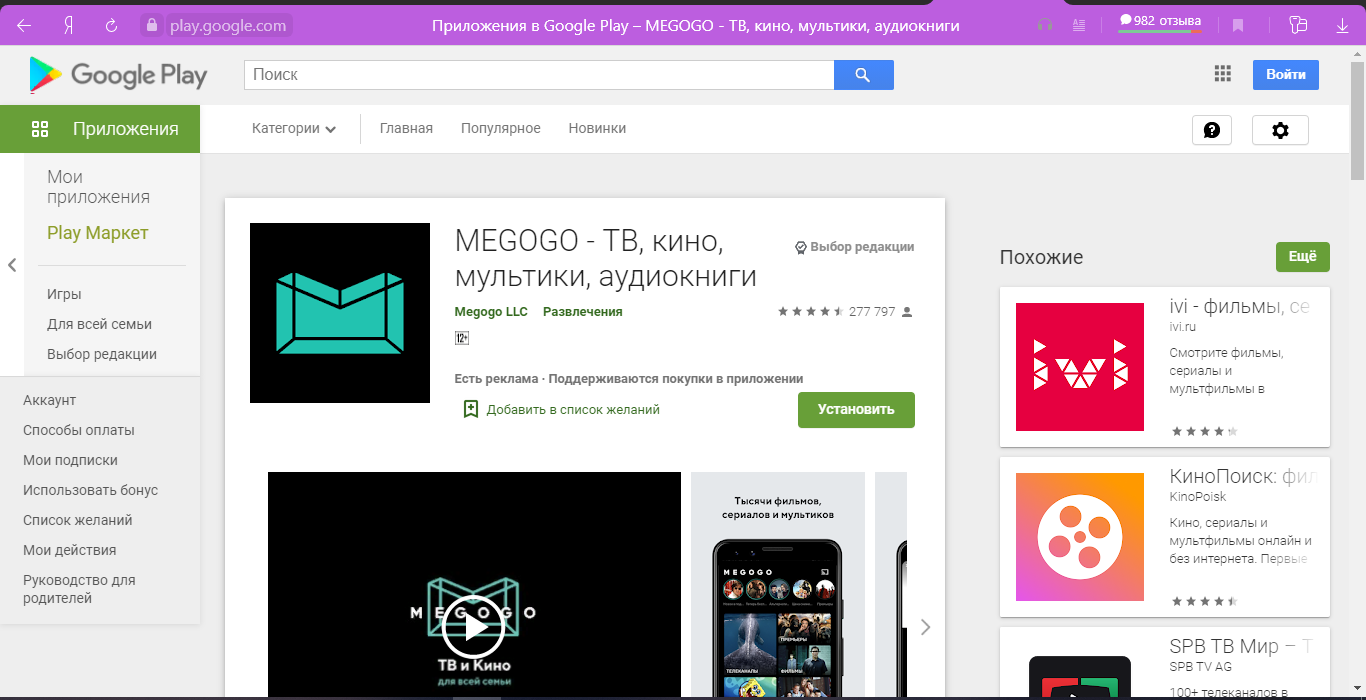The width and height of the screenshot is (1366, 700).
Task: Open Способы оплаты
Action: tap(78, 430)
